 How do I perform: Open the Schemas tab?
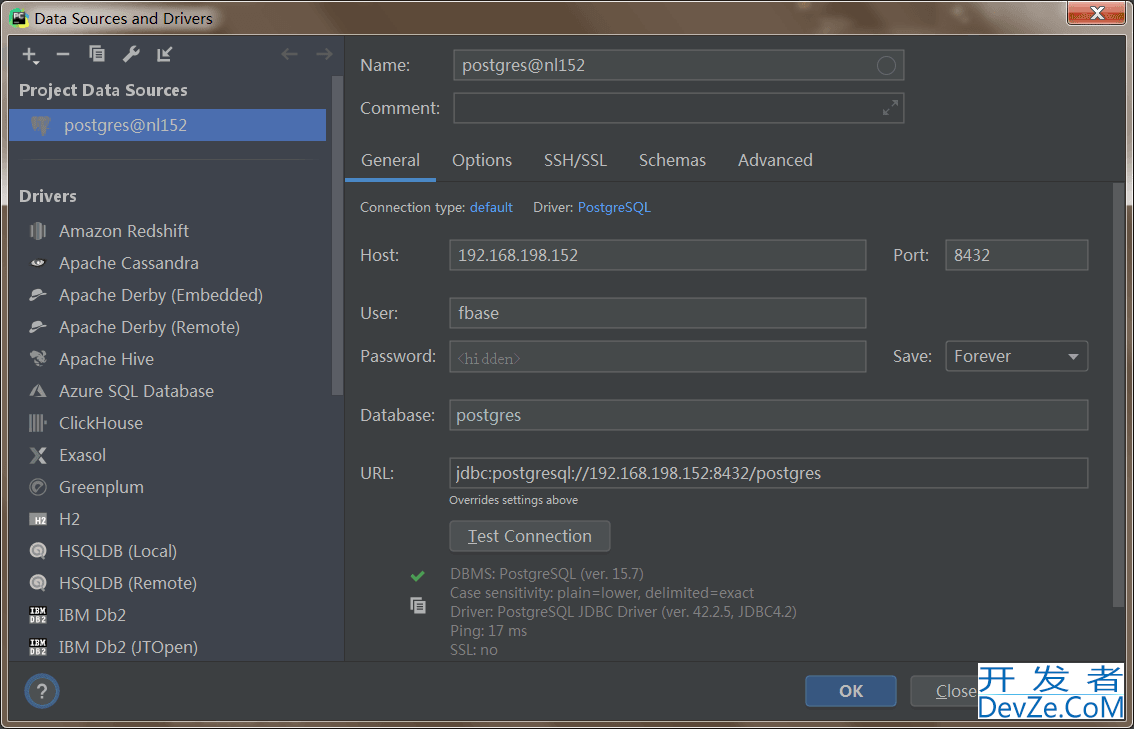(x=672, y=160)
